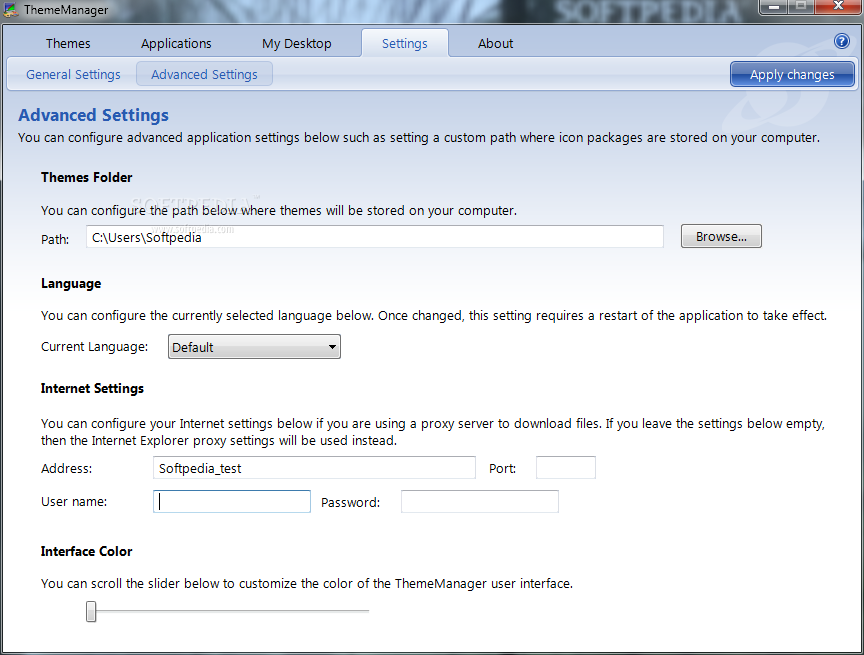864x655 pixels.
Task: Expand the Current Language dropdown
Action: tap(254, 347)
